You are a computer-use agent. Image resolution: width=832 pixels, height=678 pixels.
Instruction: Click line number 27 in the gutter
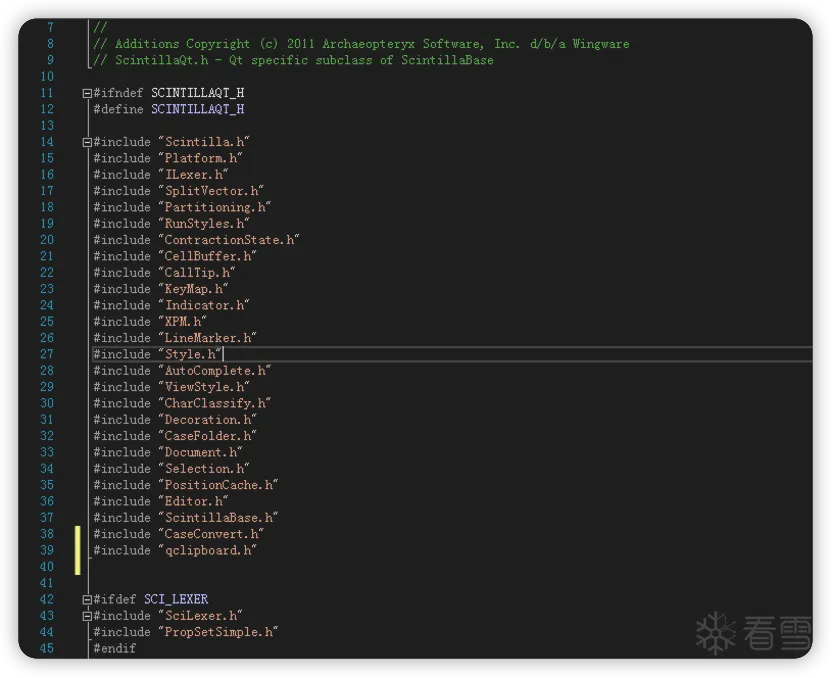[x=47, y=354]
